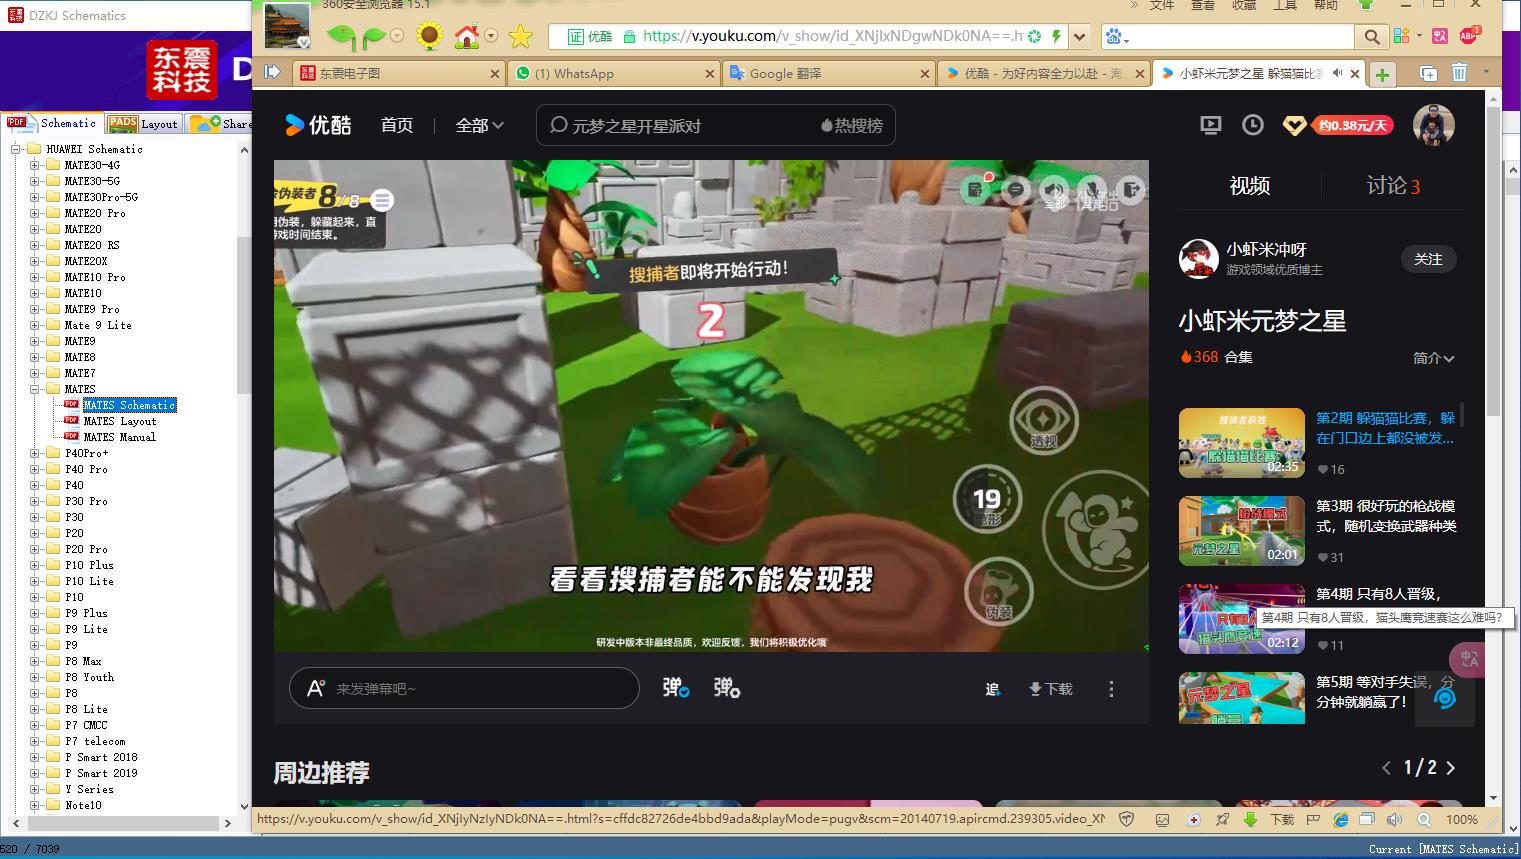Close the 优酷 - 为好内容全力以赴 tab
Viewport: 1521px width, 859px height.
tap(1140, 74)
